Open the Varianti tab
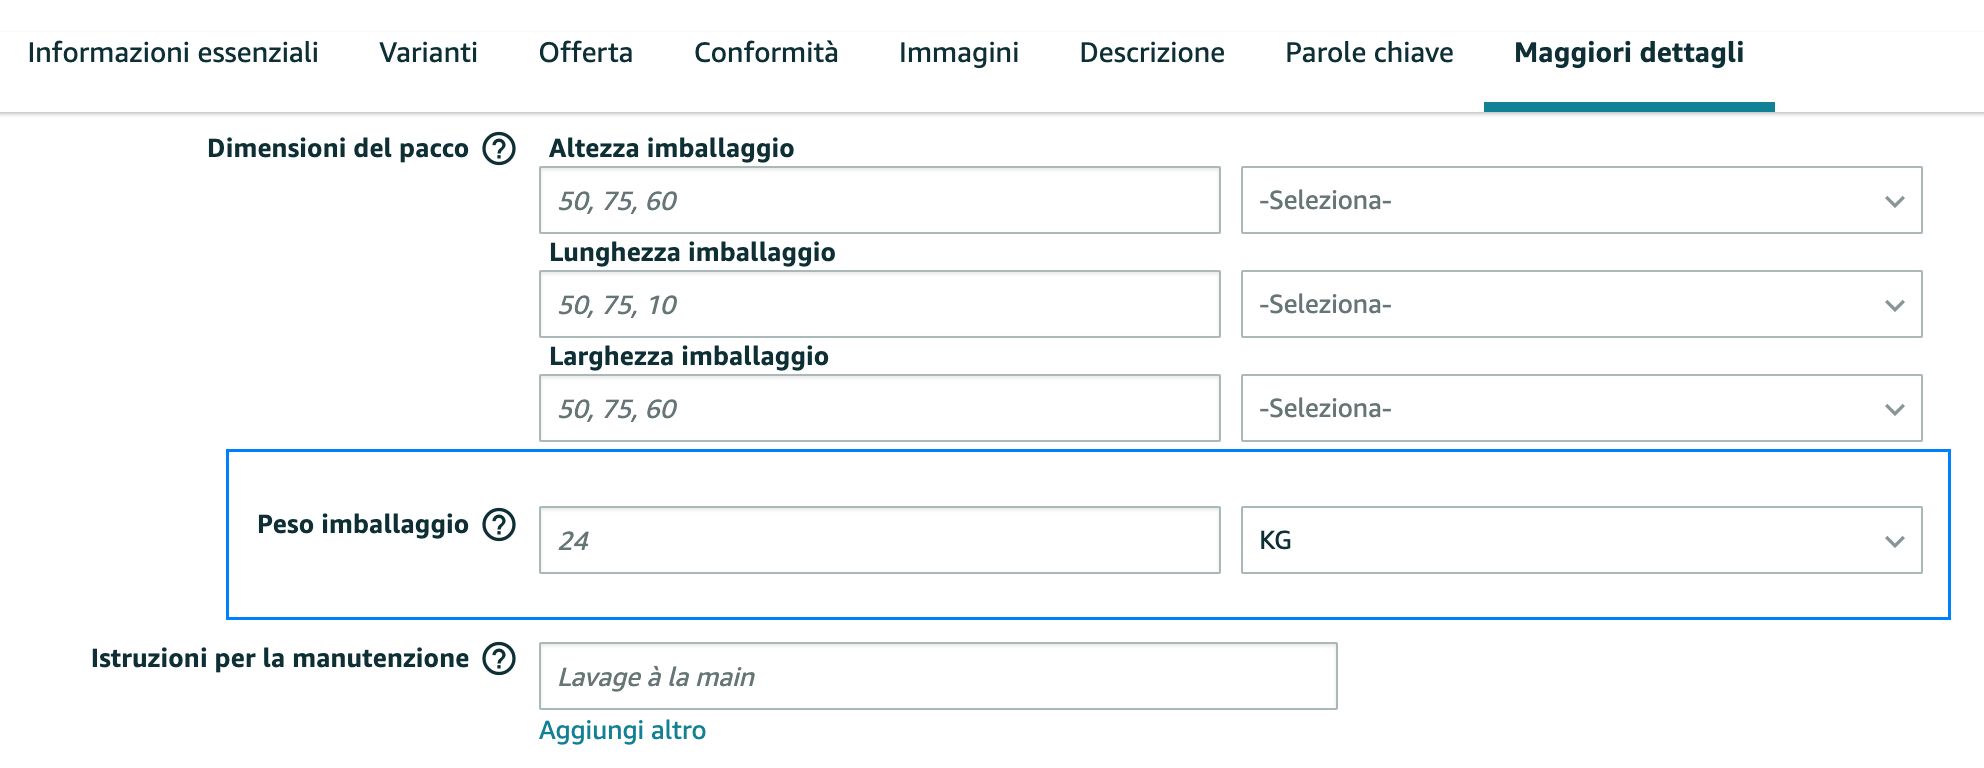This screenshot has width=1984, height=768. [428, 53]
